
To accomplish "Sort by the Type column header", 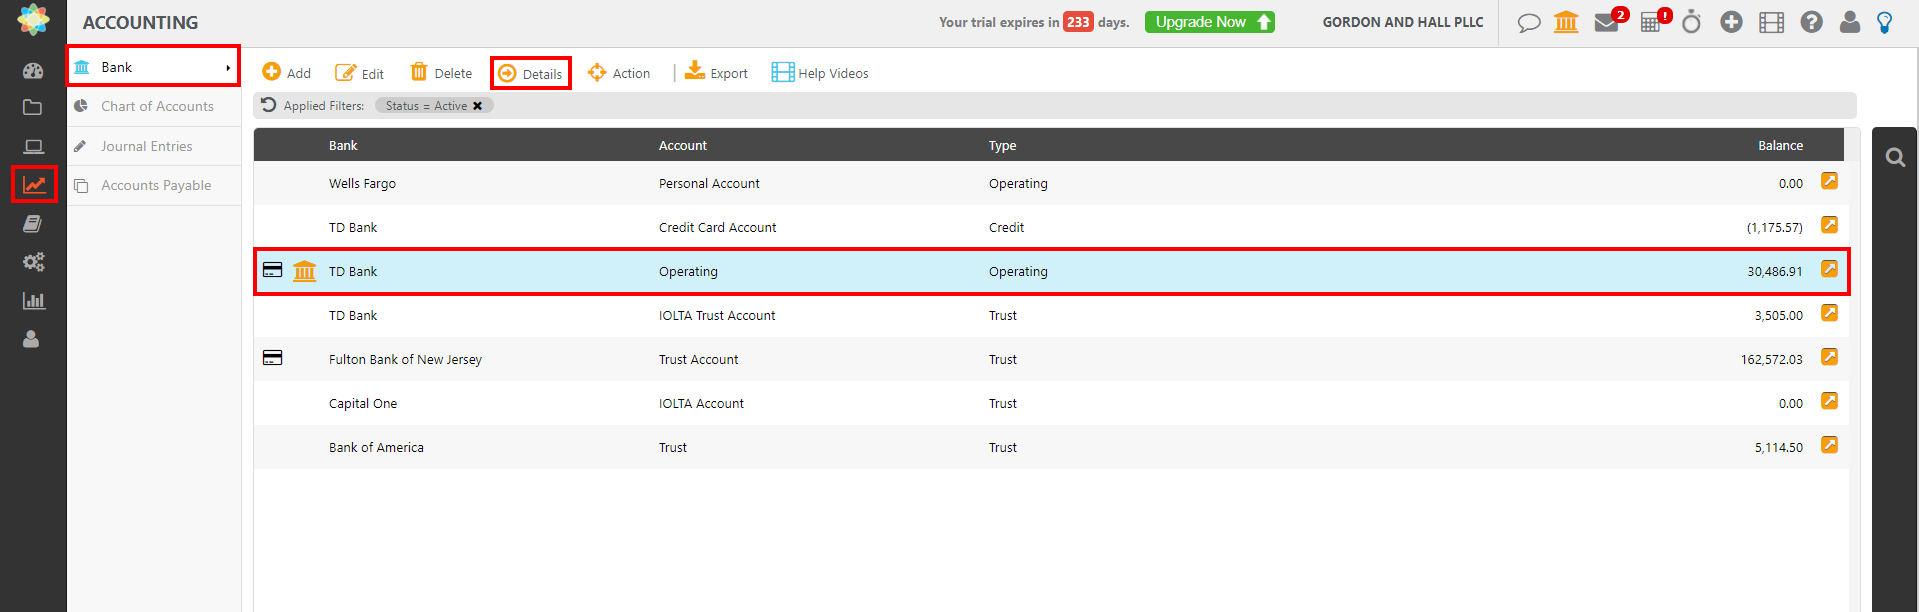I will tap(1002, 145).
